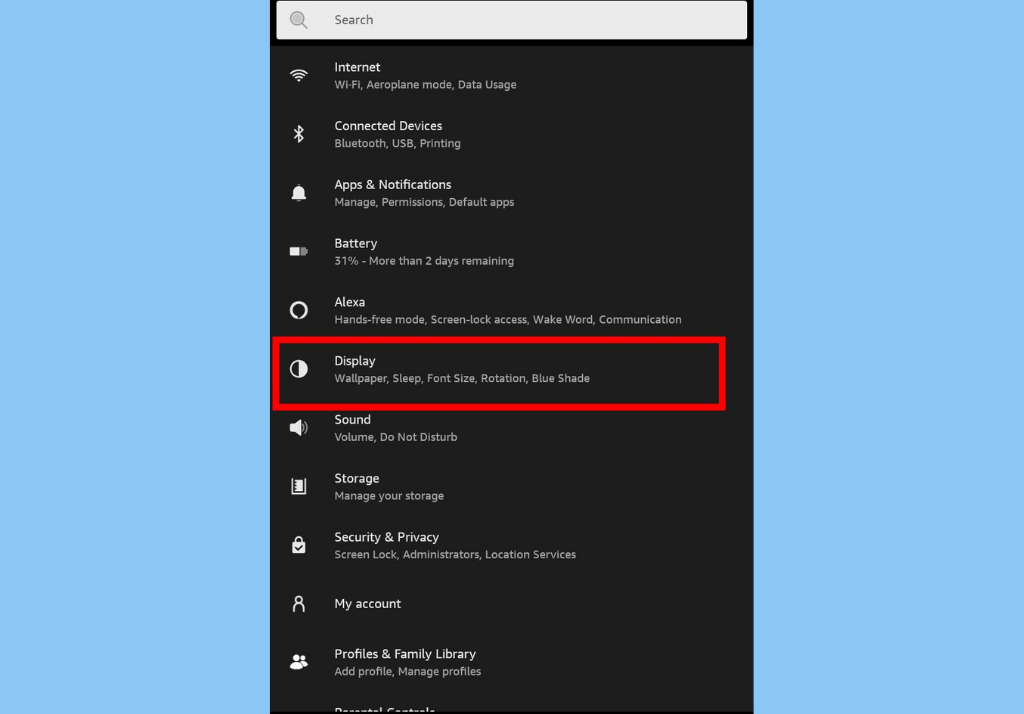Image resolution: width=1024 pixels, height=714 pixels.
Task: Open the Connected Devices label
Action: coord(388,126)
